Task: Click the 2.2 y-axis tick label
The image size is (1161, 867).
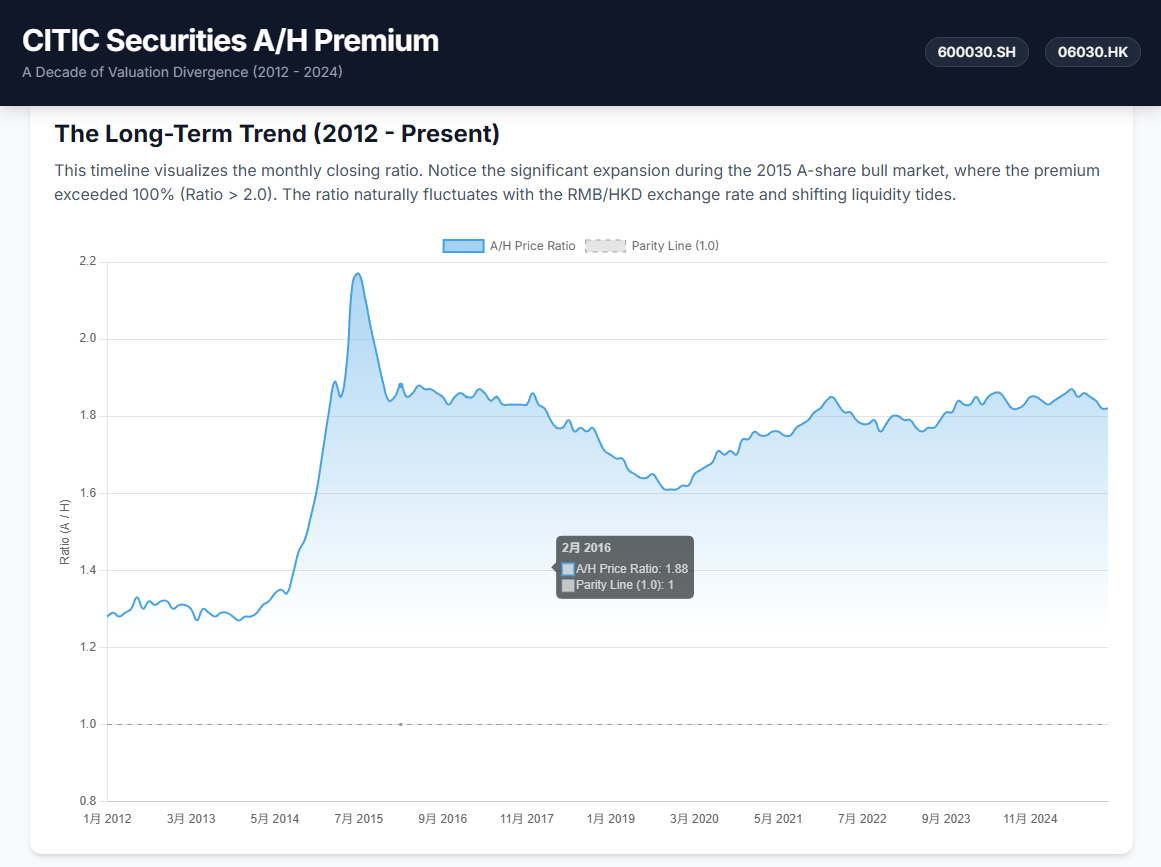Action: coord(87,262)
